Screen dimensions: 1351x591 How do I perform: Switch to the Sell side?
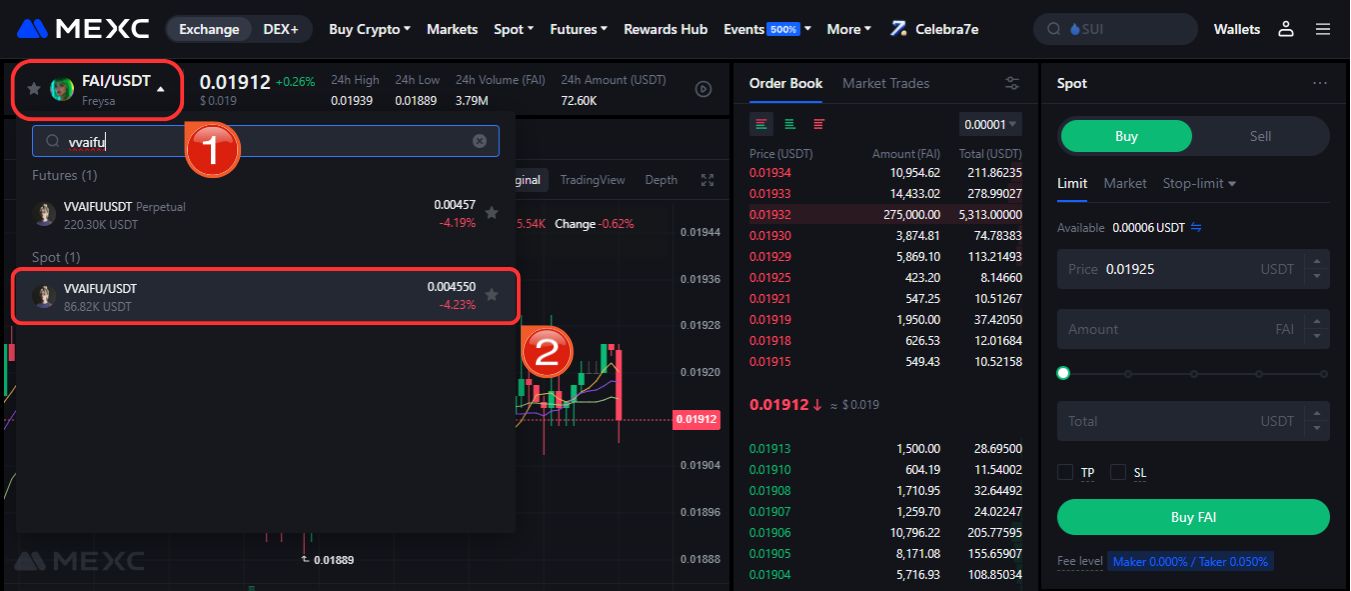(x=1260, y=136)
